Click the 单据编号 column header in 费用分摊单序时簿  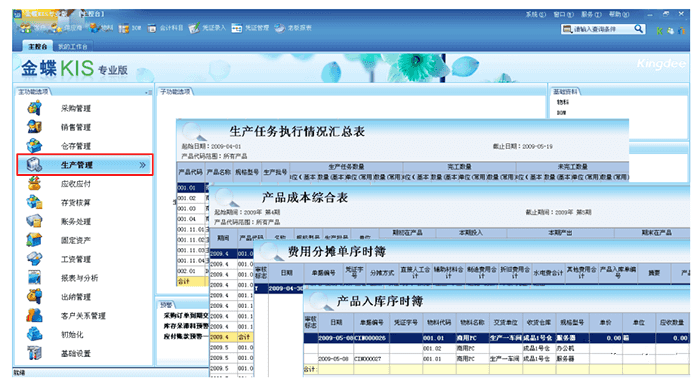[323, 272]
